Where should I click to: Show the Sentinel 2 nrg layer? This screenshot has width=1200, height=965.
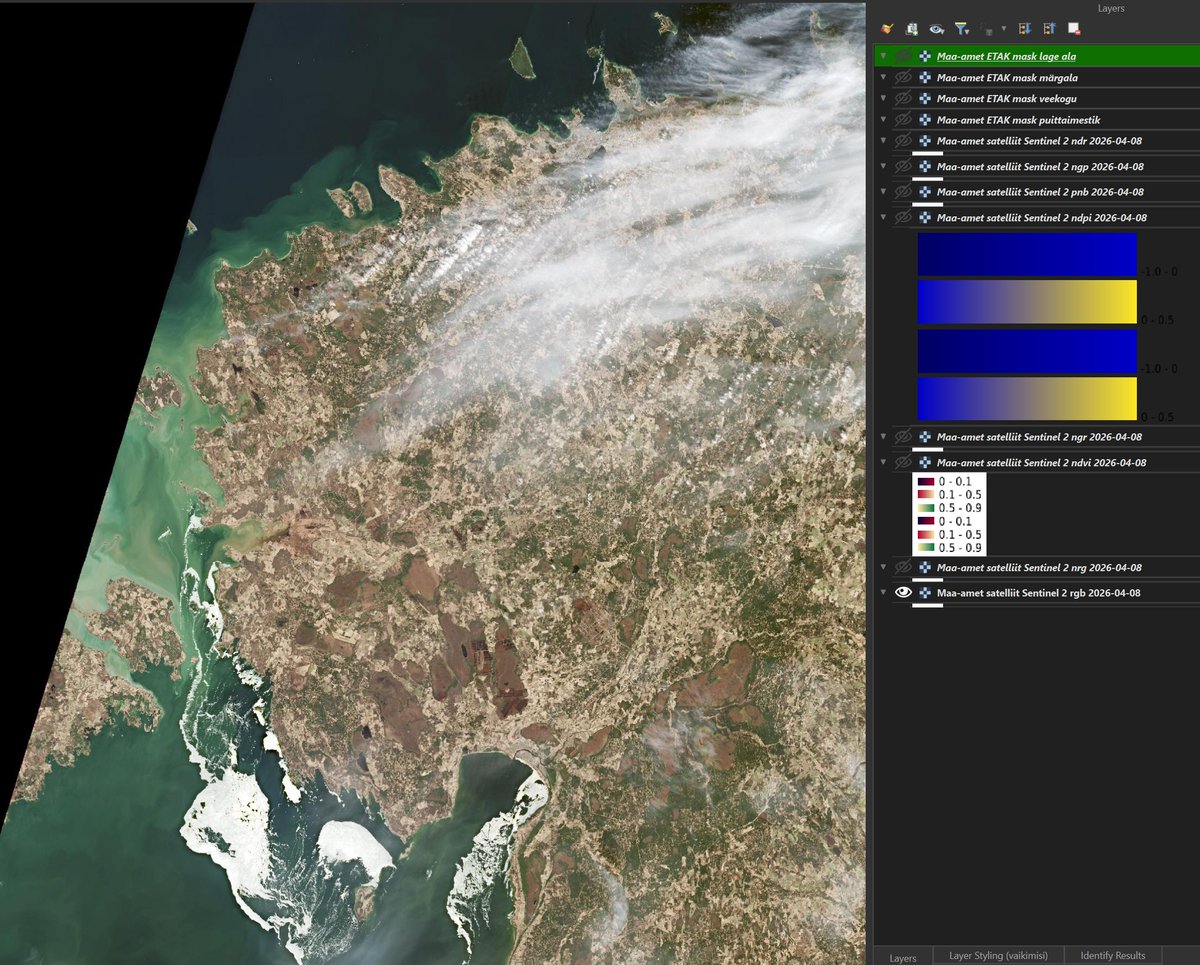pyautogui.click(x=903, y=567)
